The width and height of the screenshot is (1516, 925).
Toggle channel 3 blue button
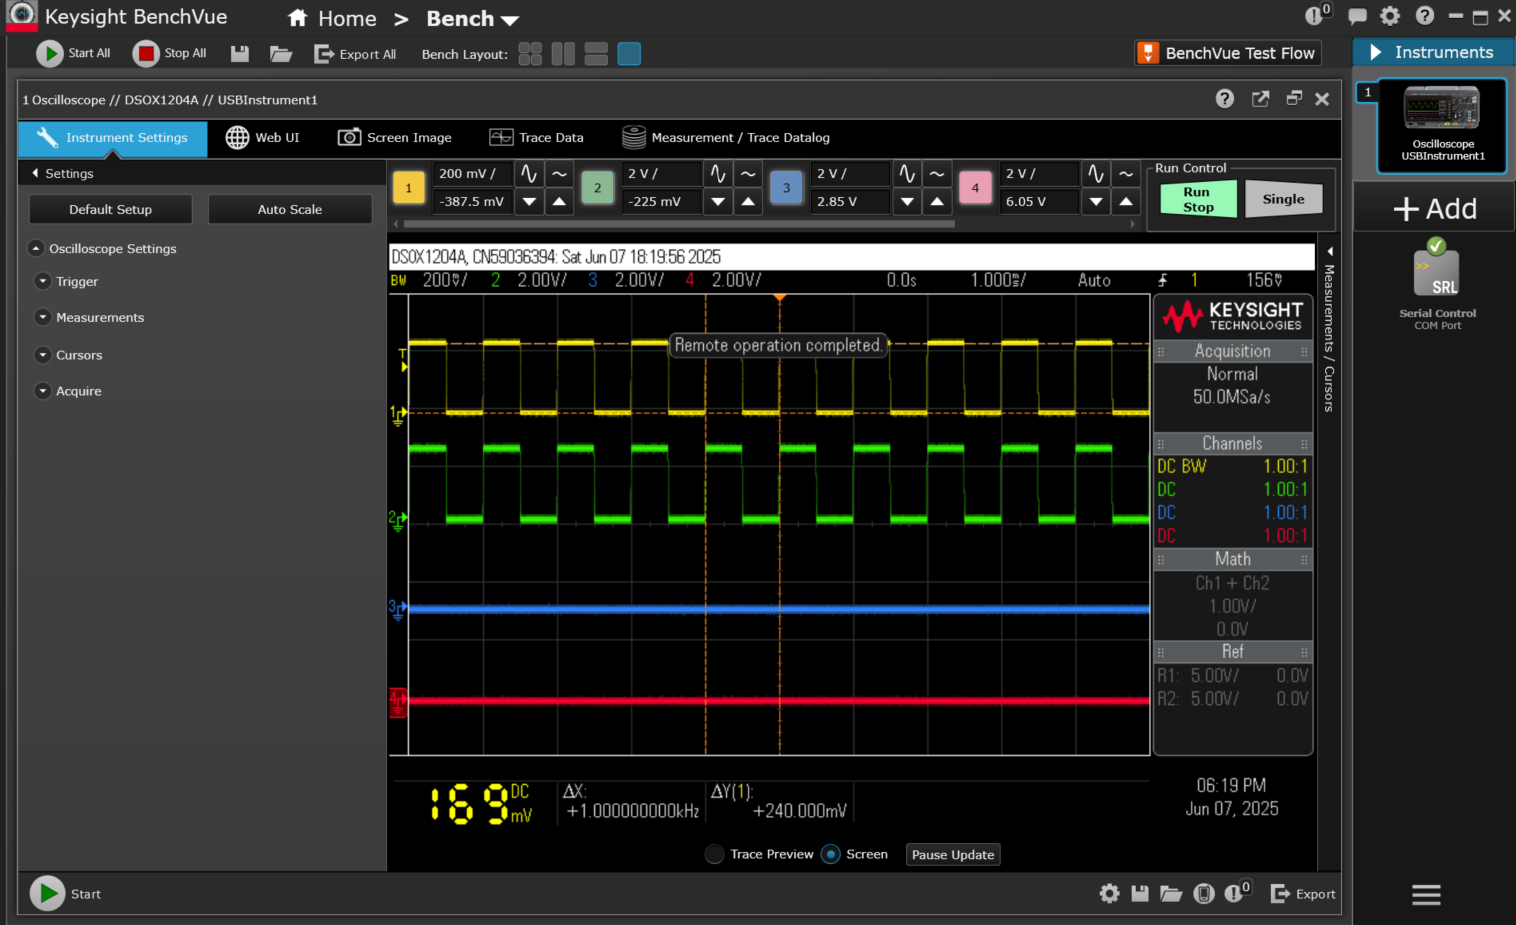786,188
